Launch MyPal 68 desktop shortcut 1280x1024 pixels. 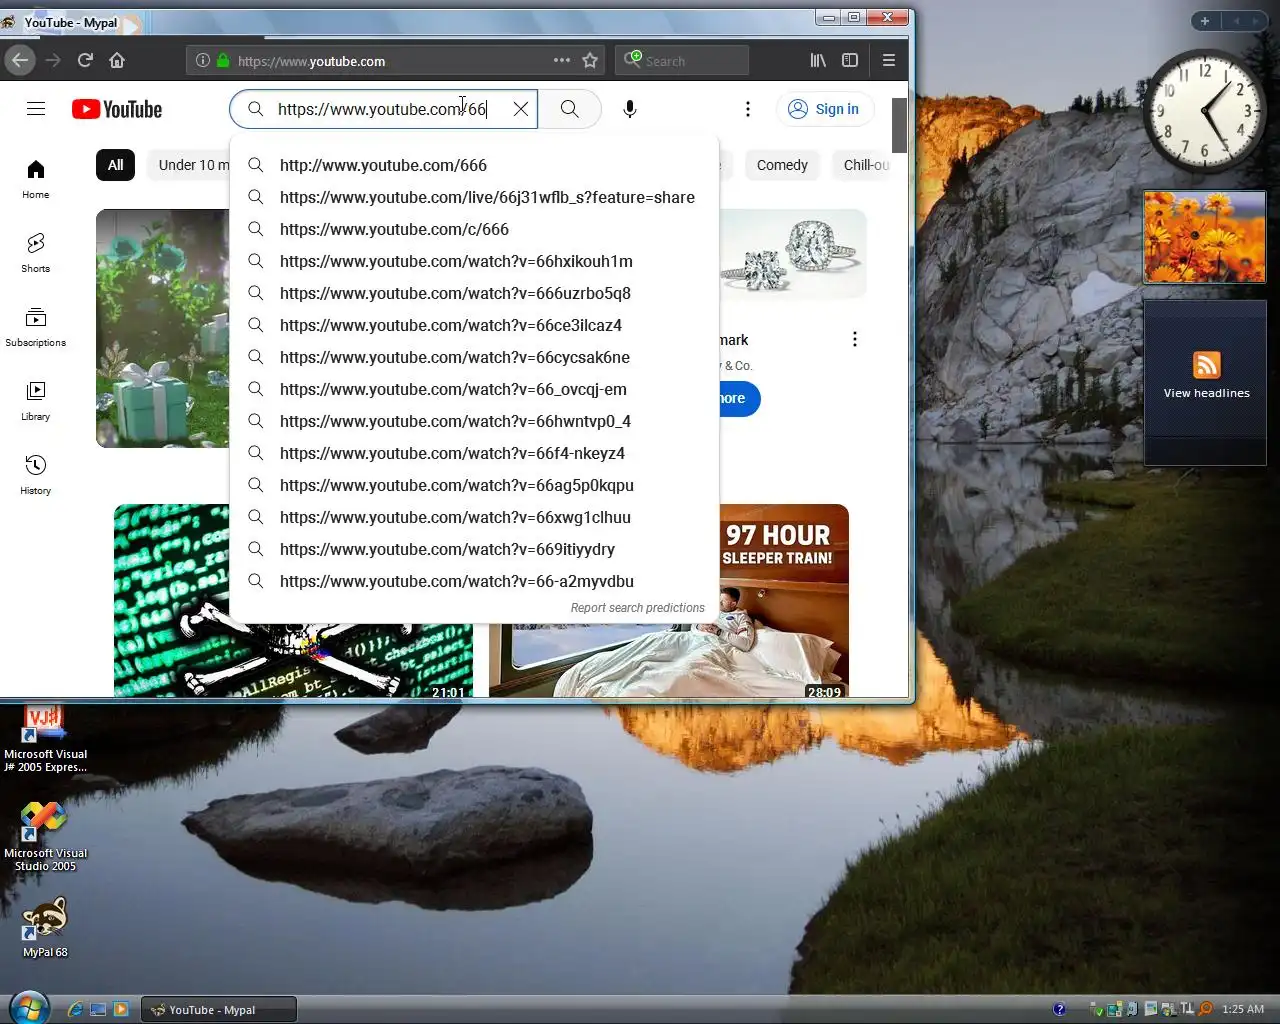(x=45, y=927)
